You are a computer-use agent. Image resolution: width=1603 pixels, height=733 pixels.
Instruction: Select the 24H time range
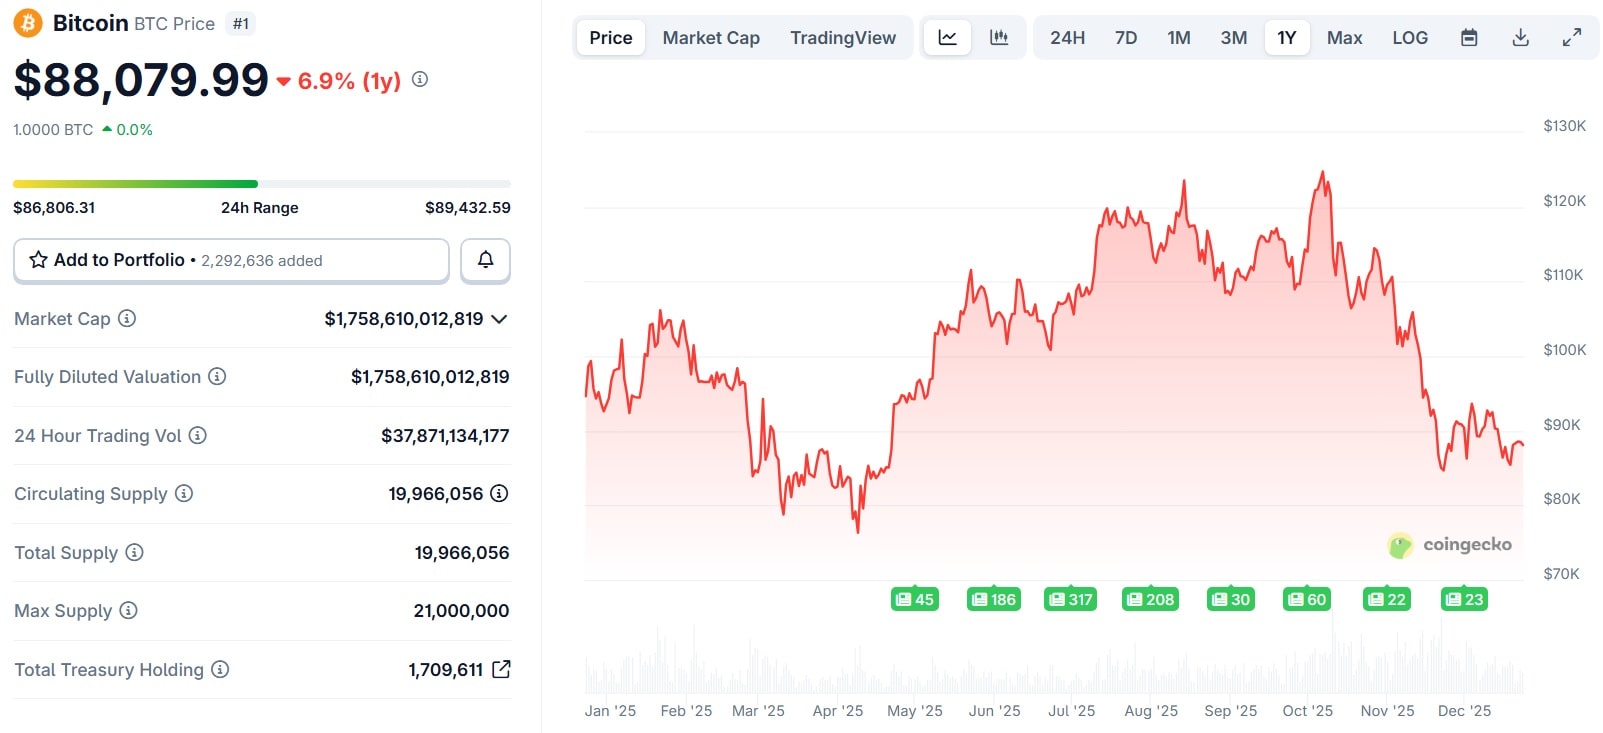pos(1067,38)
